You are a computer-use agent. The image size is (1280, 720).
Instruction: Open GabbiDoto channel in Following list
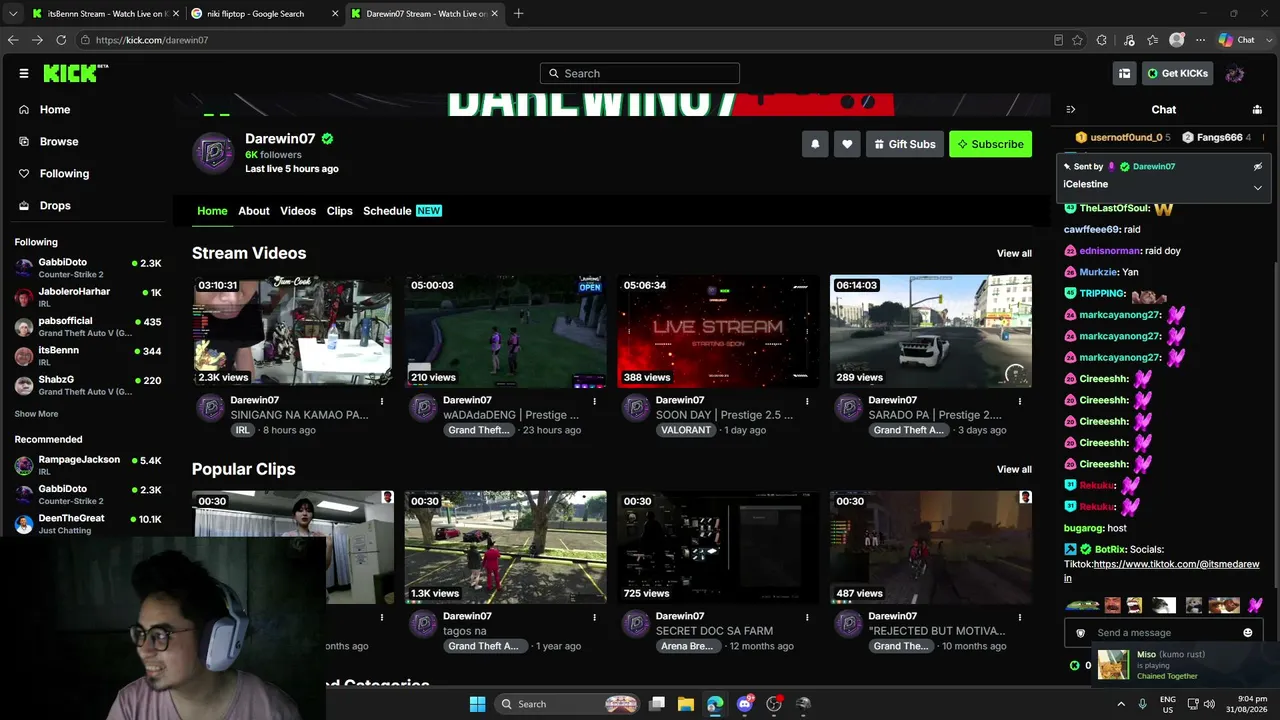(87, 268)
